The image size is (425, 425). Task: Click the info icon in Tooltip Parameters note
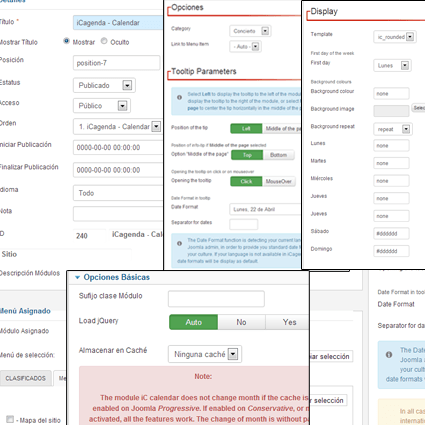point(180,97)
